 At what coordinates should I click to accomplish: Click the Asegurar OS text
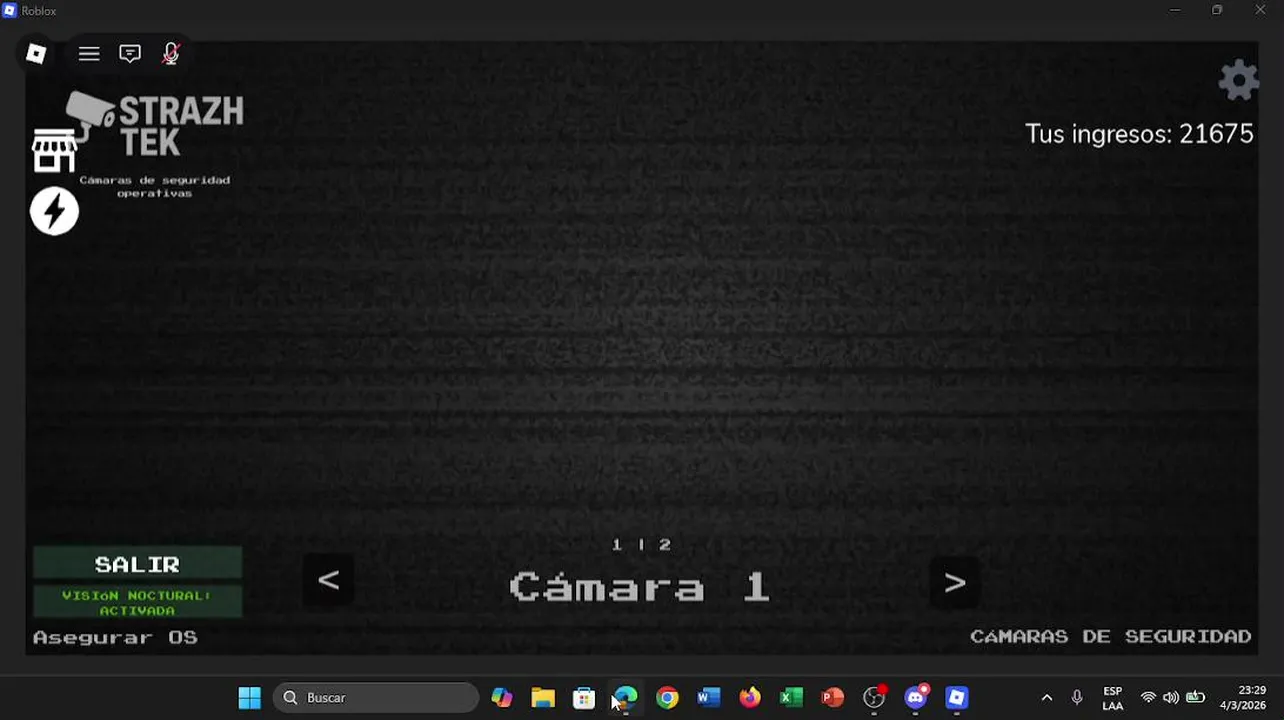115,637
